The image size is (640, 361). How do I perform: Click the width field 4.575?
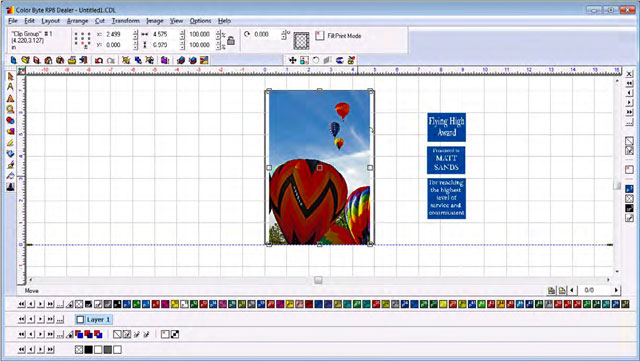[165, 34]
